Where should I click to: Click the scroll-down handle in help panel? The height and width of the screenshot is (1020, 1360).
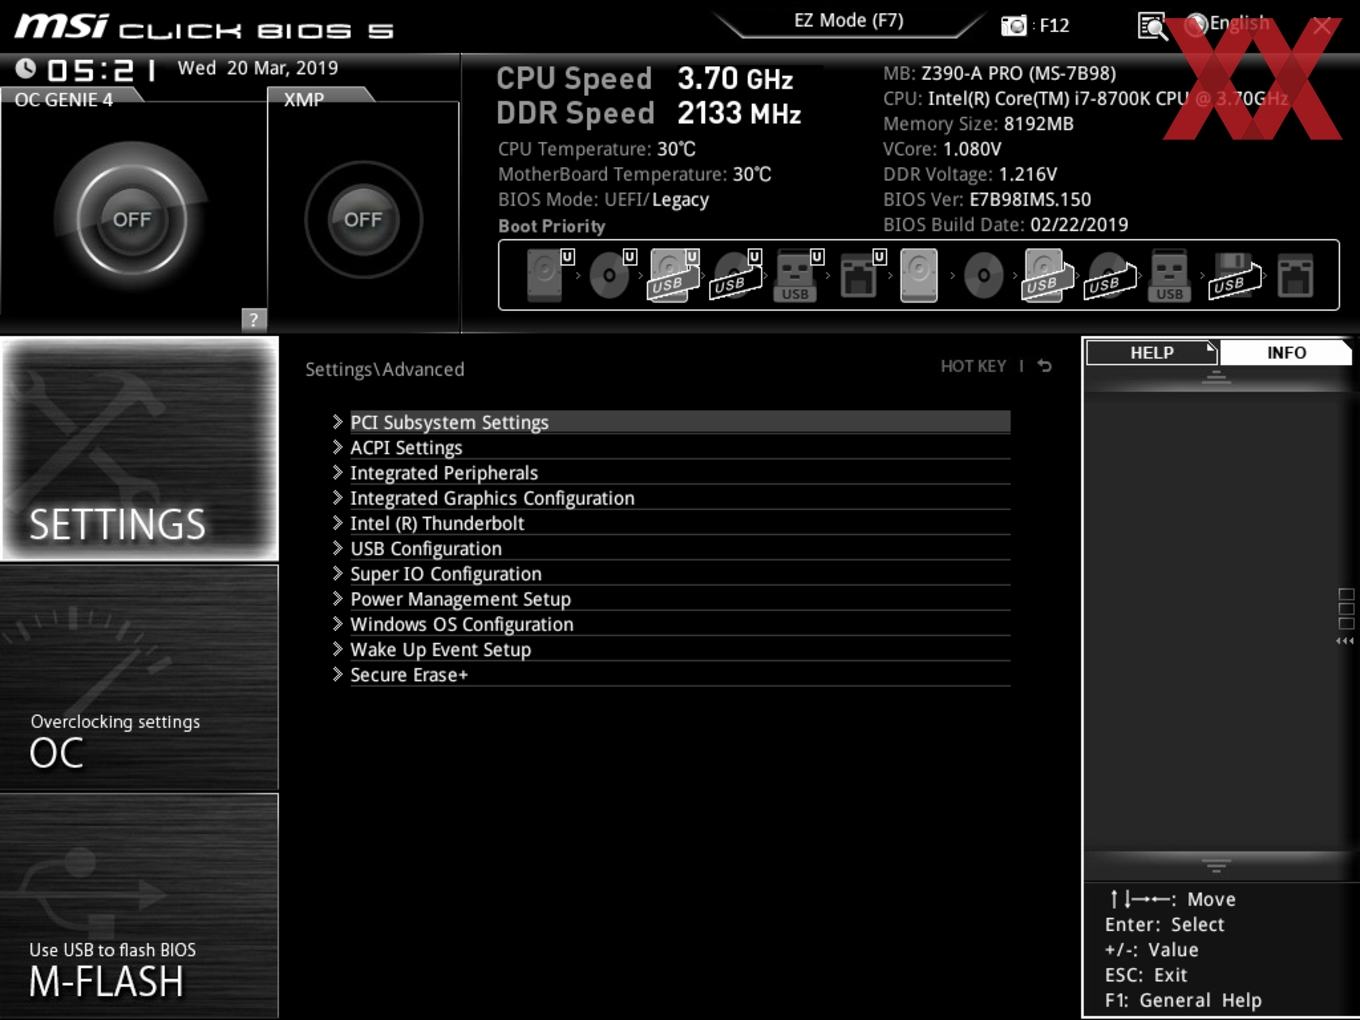pyautogui.click(x=1216, y=866)
